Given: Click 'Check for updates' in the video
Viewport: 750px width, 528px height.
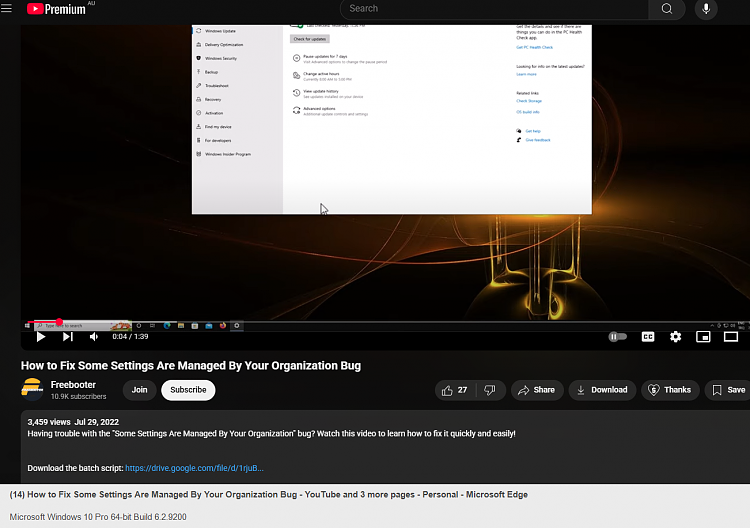Looking at the screenshot, I should (x=309, y=39).
